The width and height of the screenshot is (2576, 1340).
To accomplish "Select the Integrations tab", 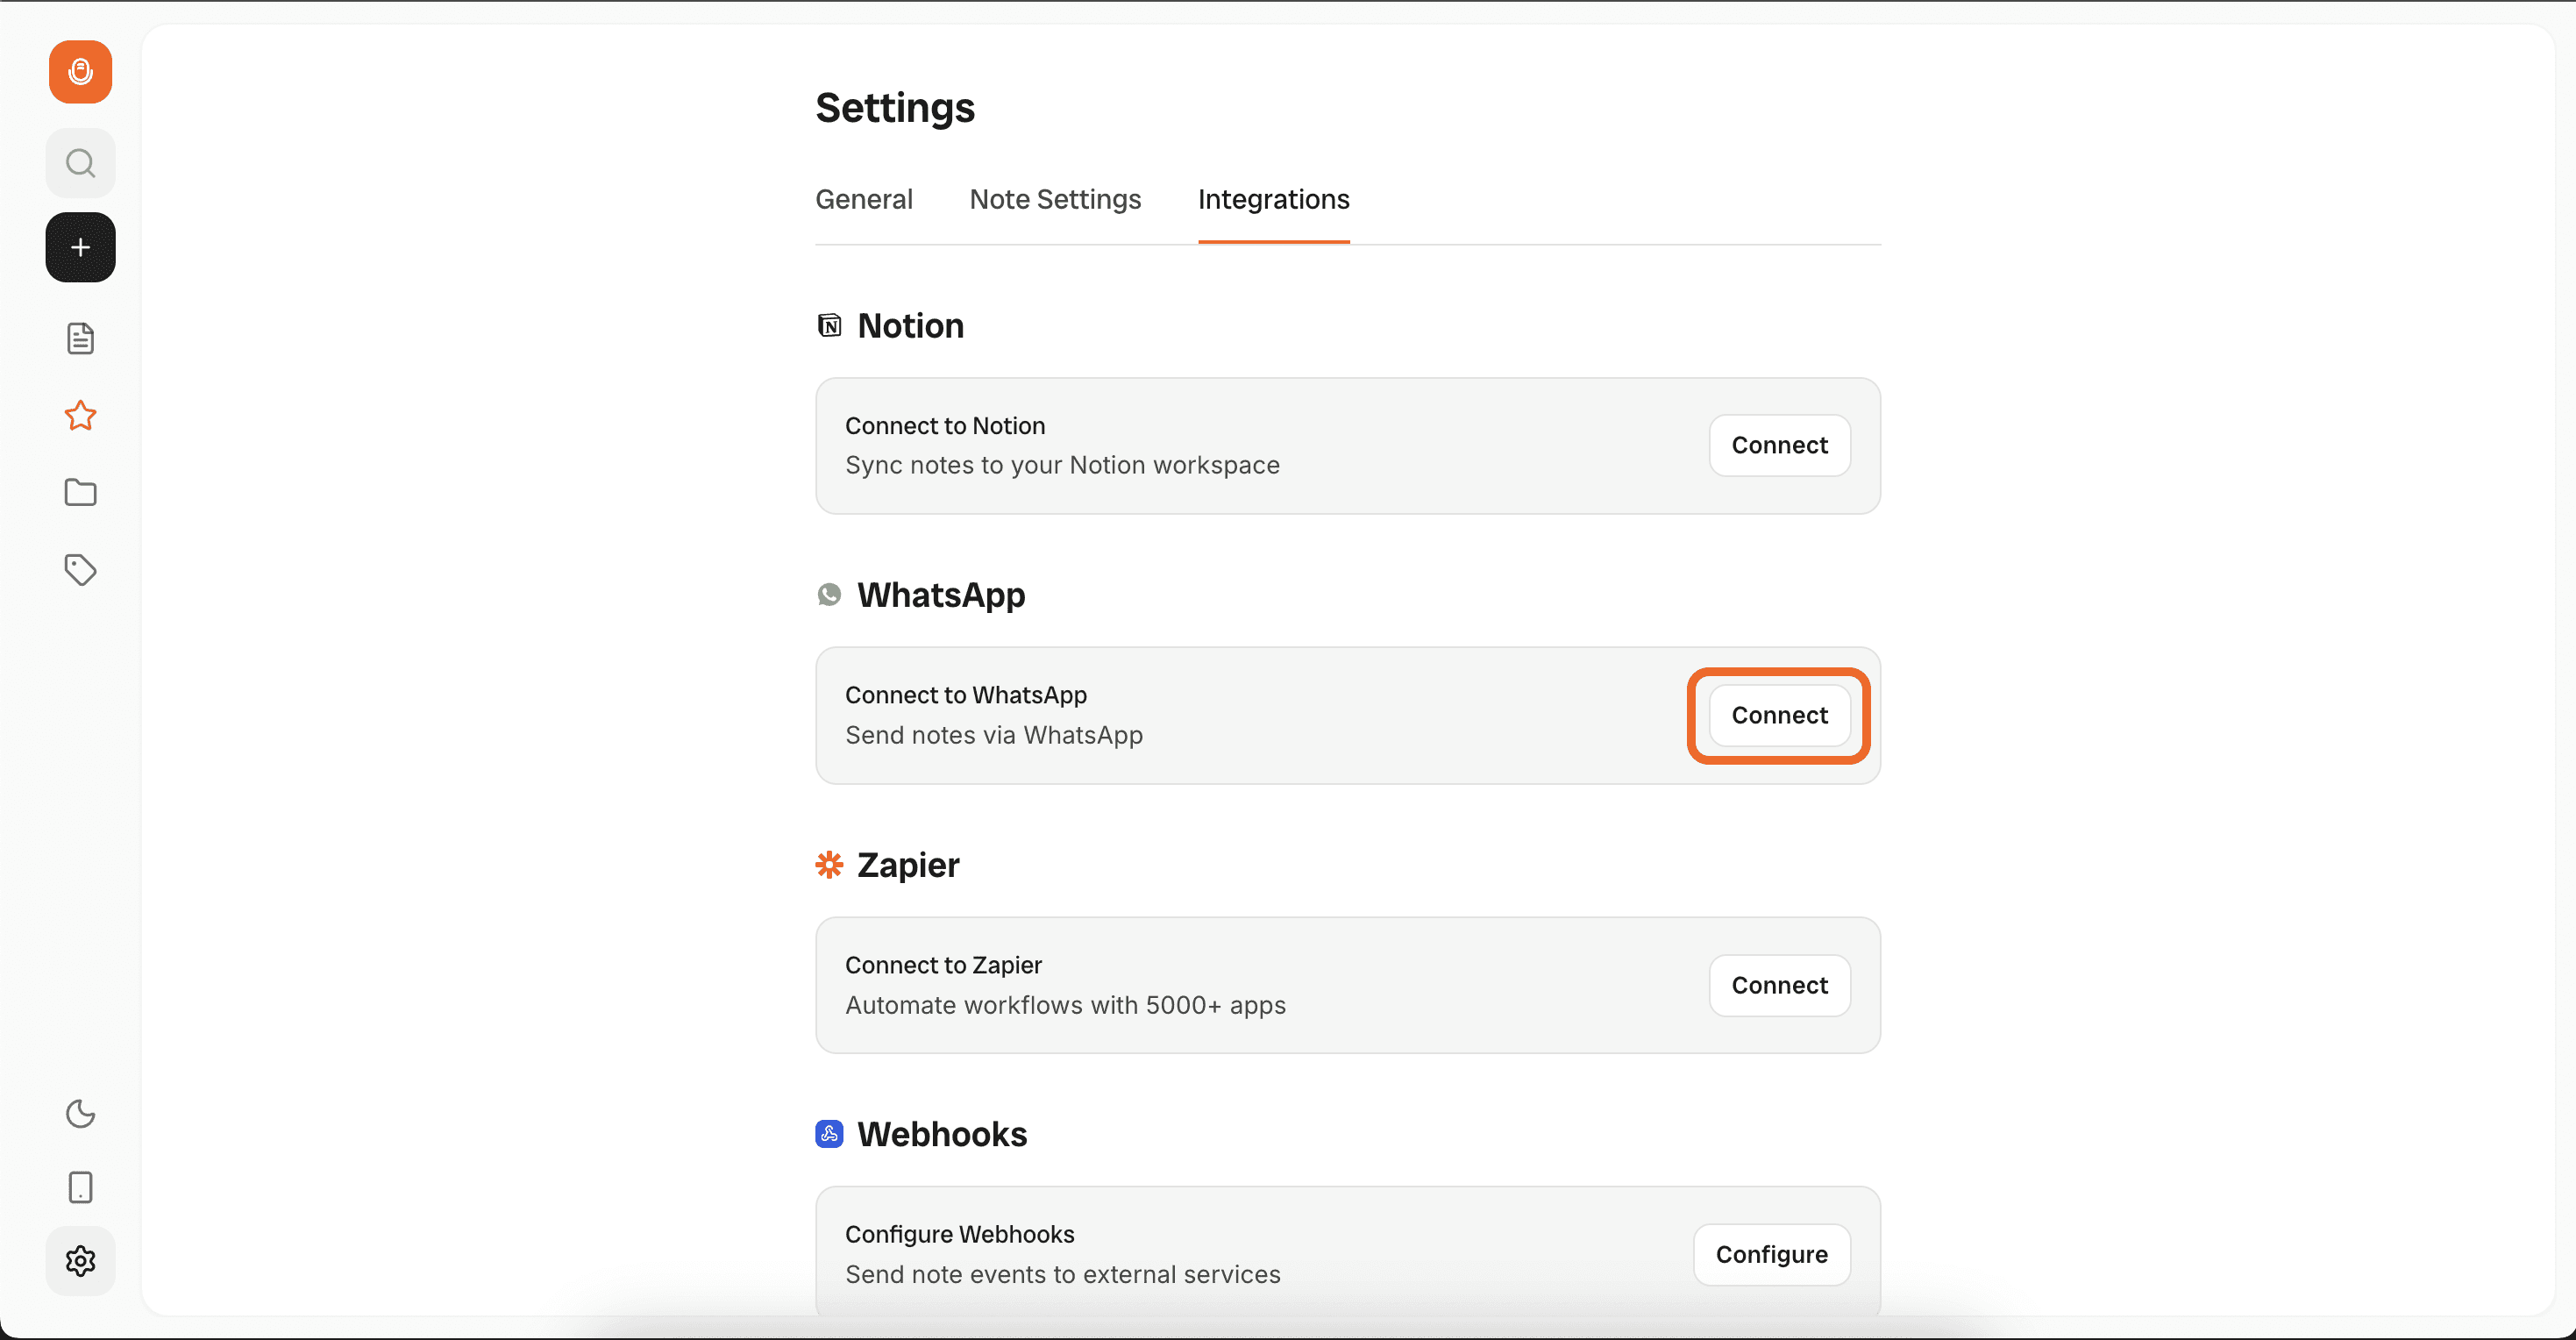I will click(x=1273, y=199).
